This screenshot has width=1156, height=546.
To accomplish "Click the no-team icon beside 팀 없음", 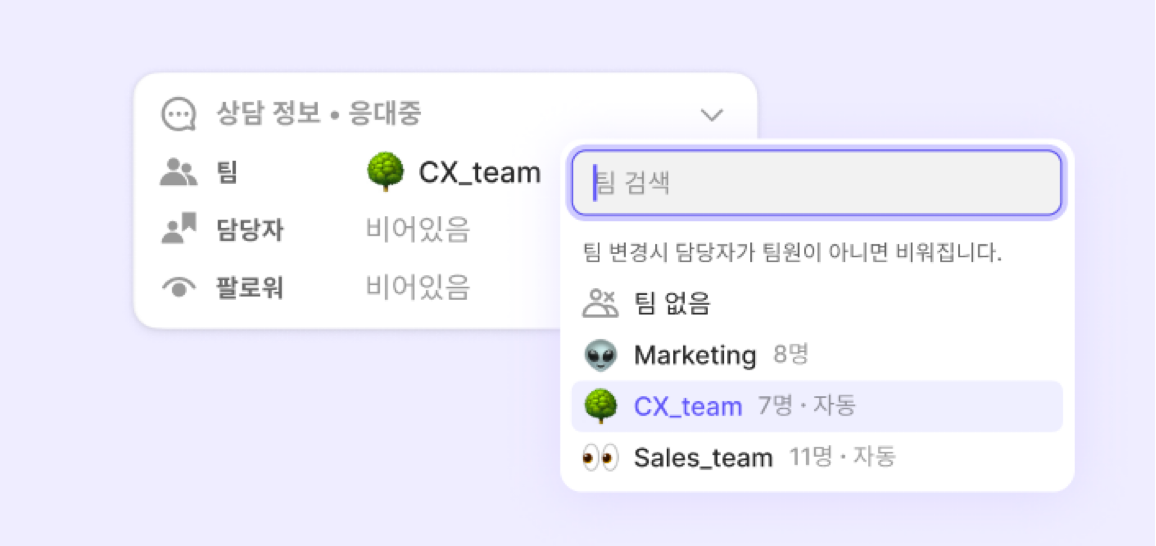I will click(601, 303).
